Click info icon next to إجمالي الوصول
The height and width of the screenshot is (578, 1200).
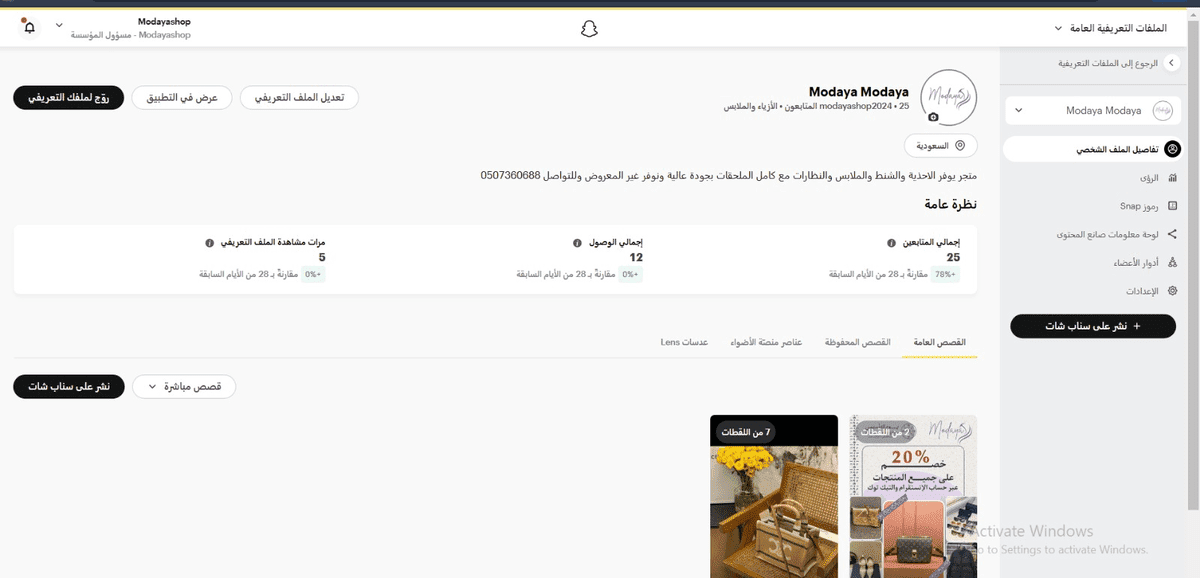pos(577,243)
